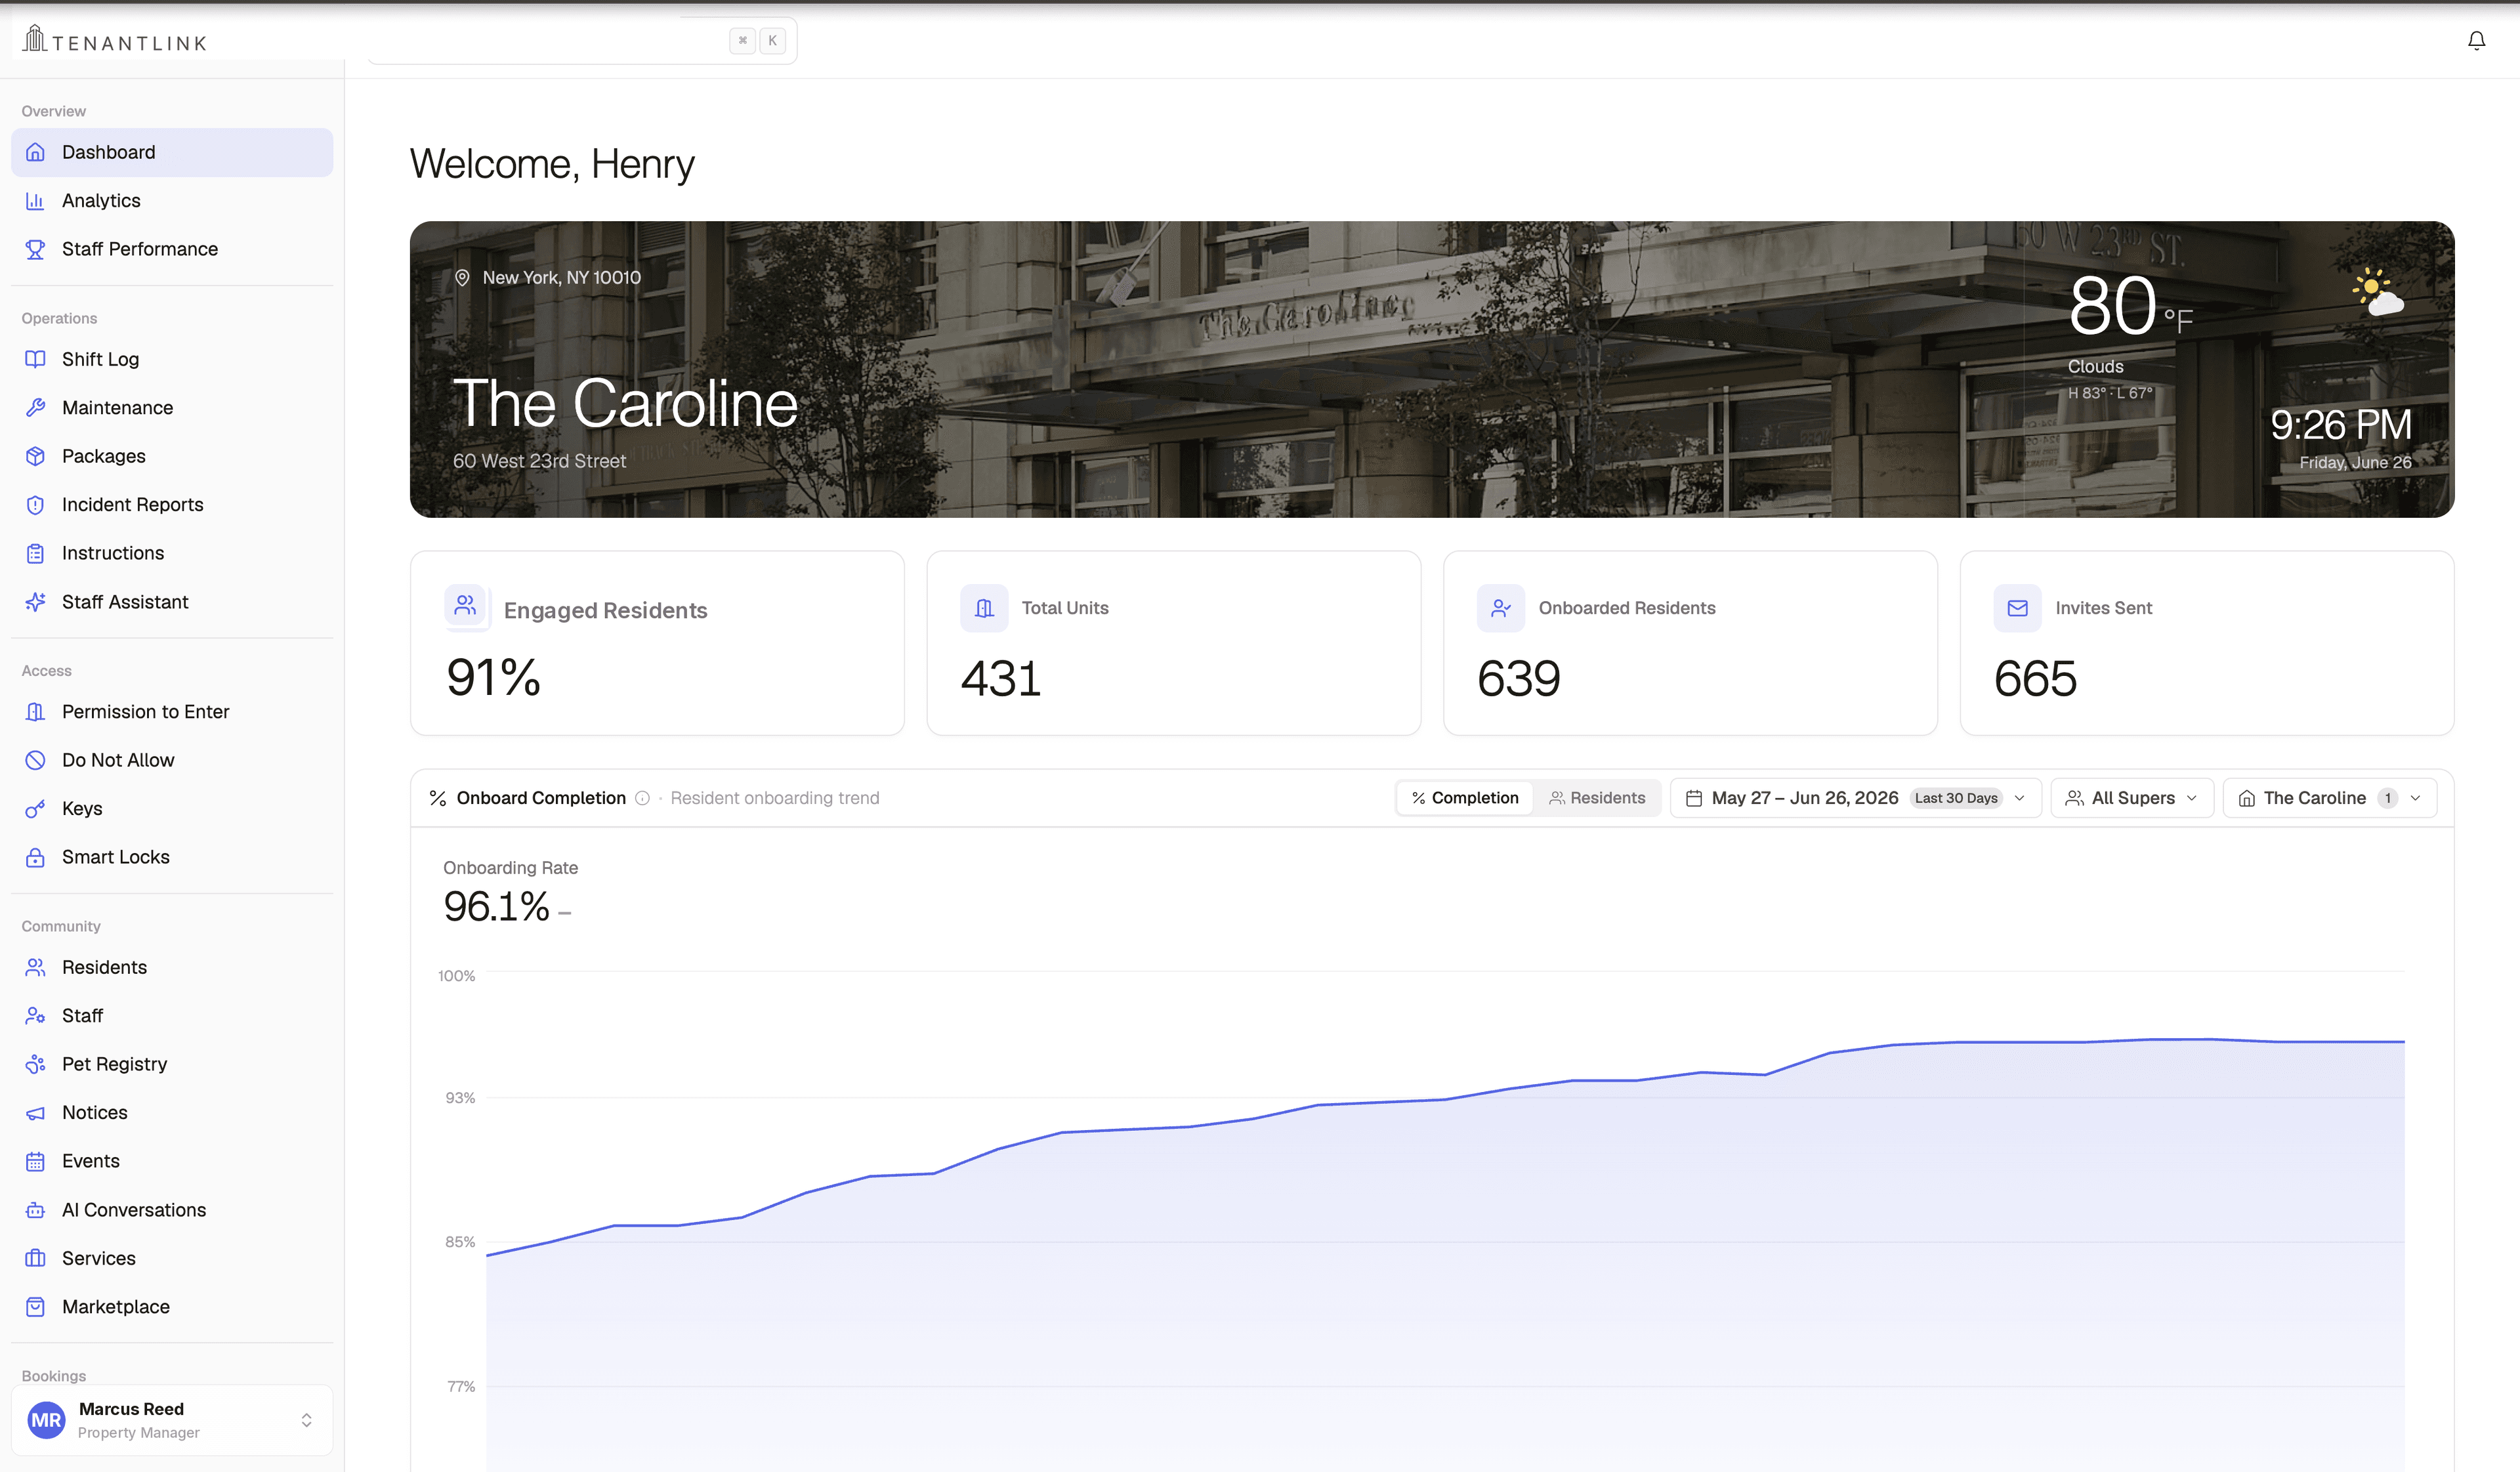Viewport: 2520px width, 1472px height.
Task: Click the Smart Locks padlock icon
Action: (x=35, y=857)
